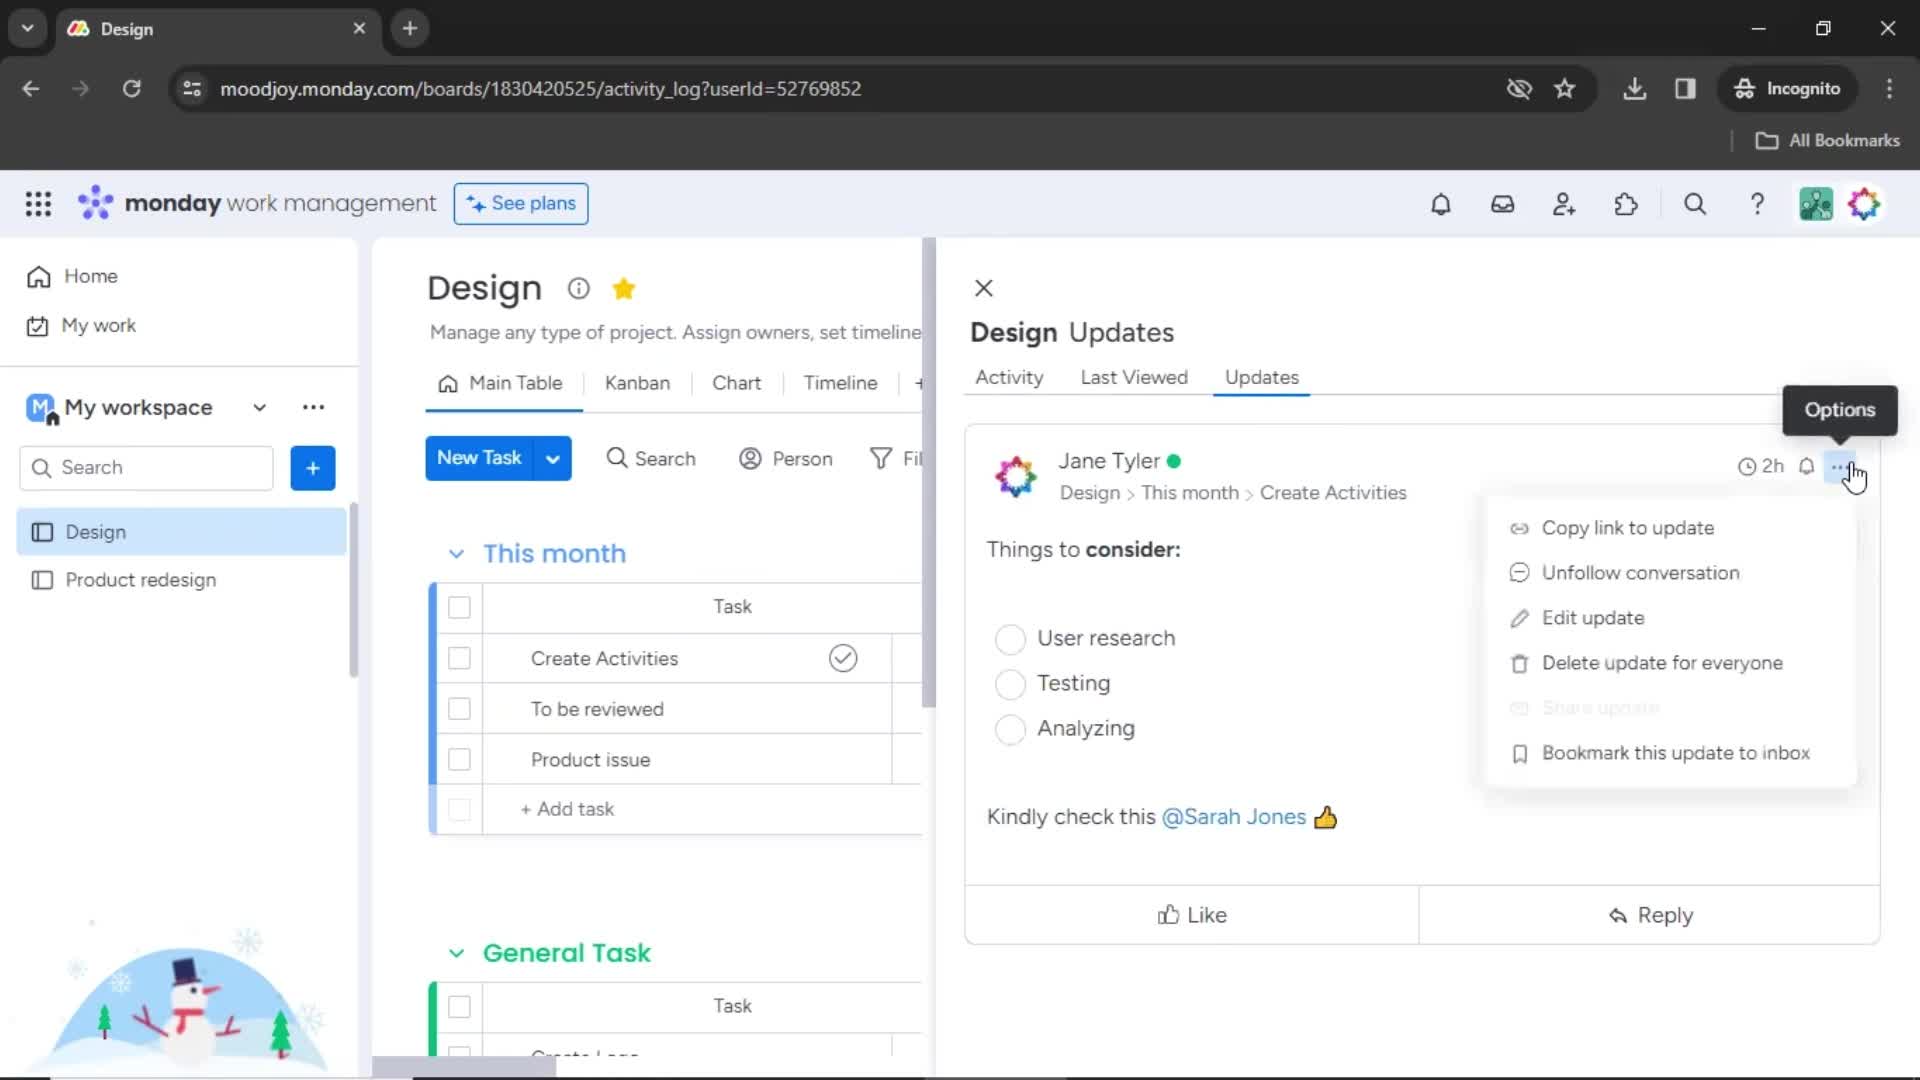Click the update's bell reminder icon
The width and height of the screenshot is (1920, 1080).
click(1806, 466)
